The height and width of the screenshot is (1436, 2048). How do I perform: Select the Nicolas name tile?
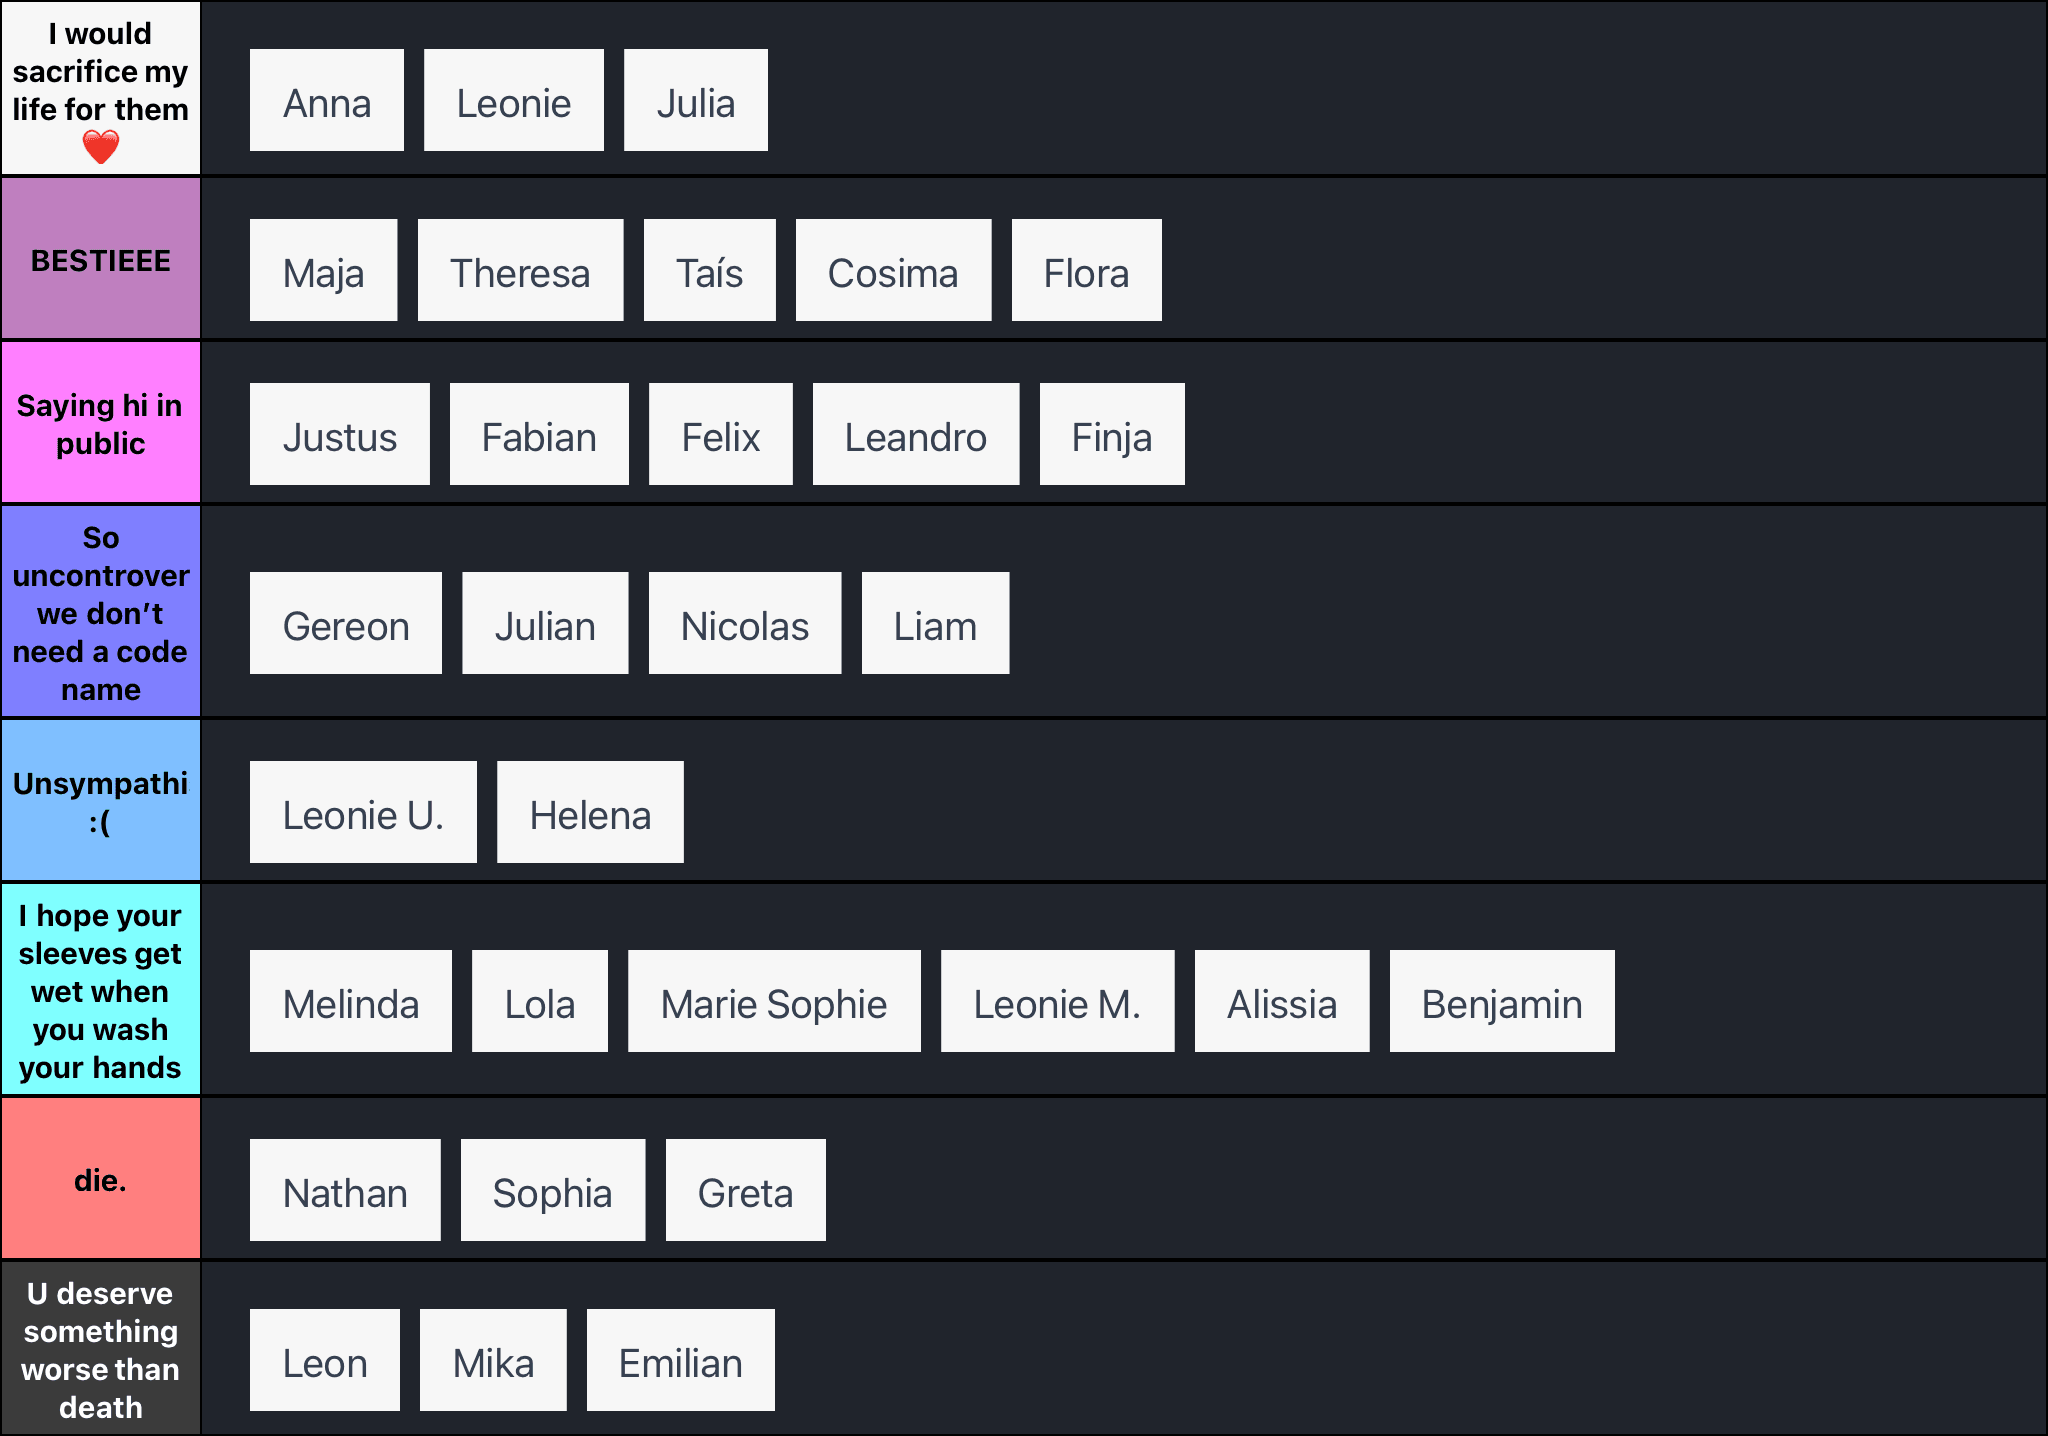[744, 624]
